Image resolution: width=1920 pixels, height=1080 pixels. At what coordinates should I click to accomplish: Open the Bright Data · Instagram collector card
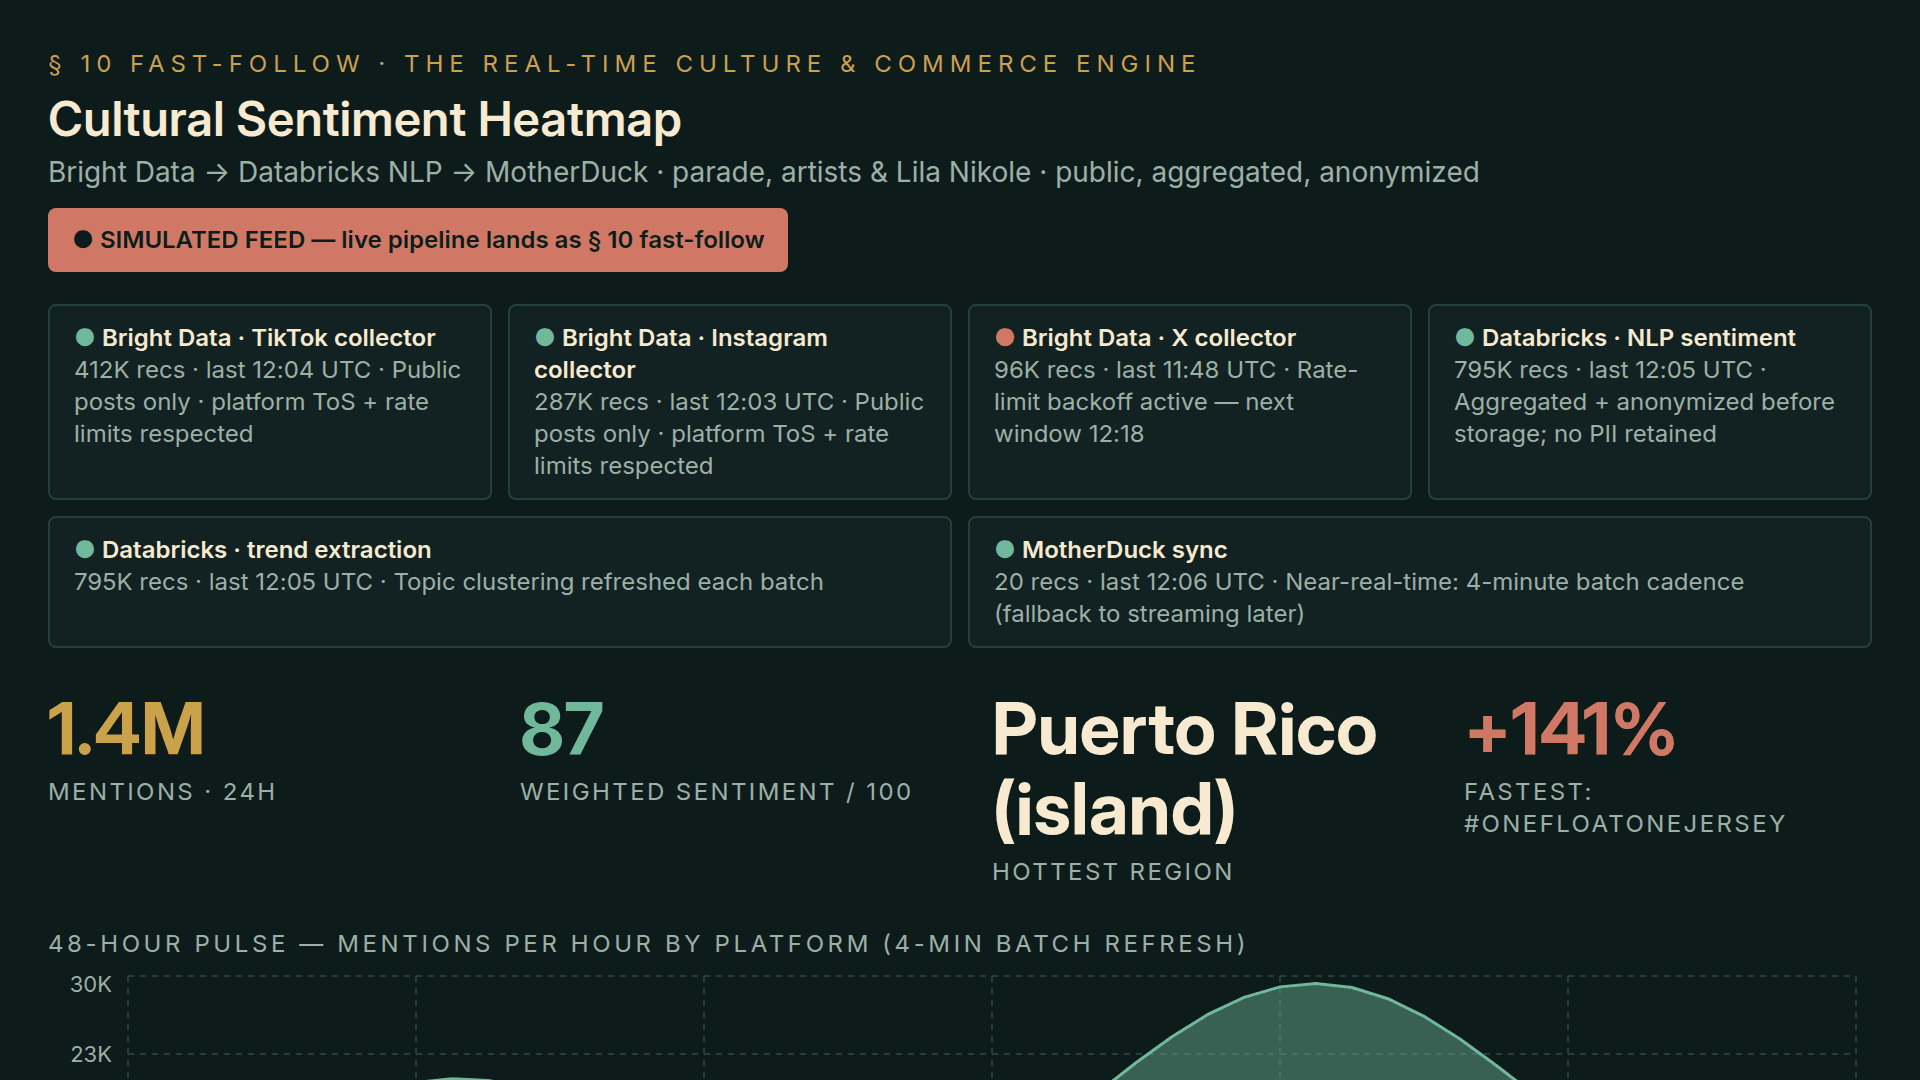click(x=730, y=402)
